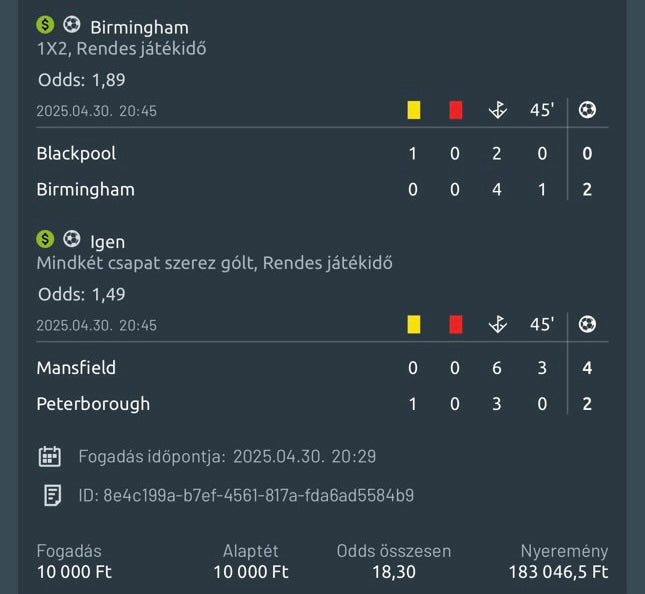Image resolution: width=645 pixels, height=594 pixels.
Task: Click the corner kick flag icon for Mansfield match
Action: tap(497, 324)
